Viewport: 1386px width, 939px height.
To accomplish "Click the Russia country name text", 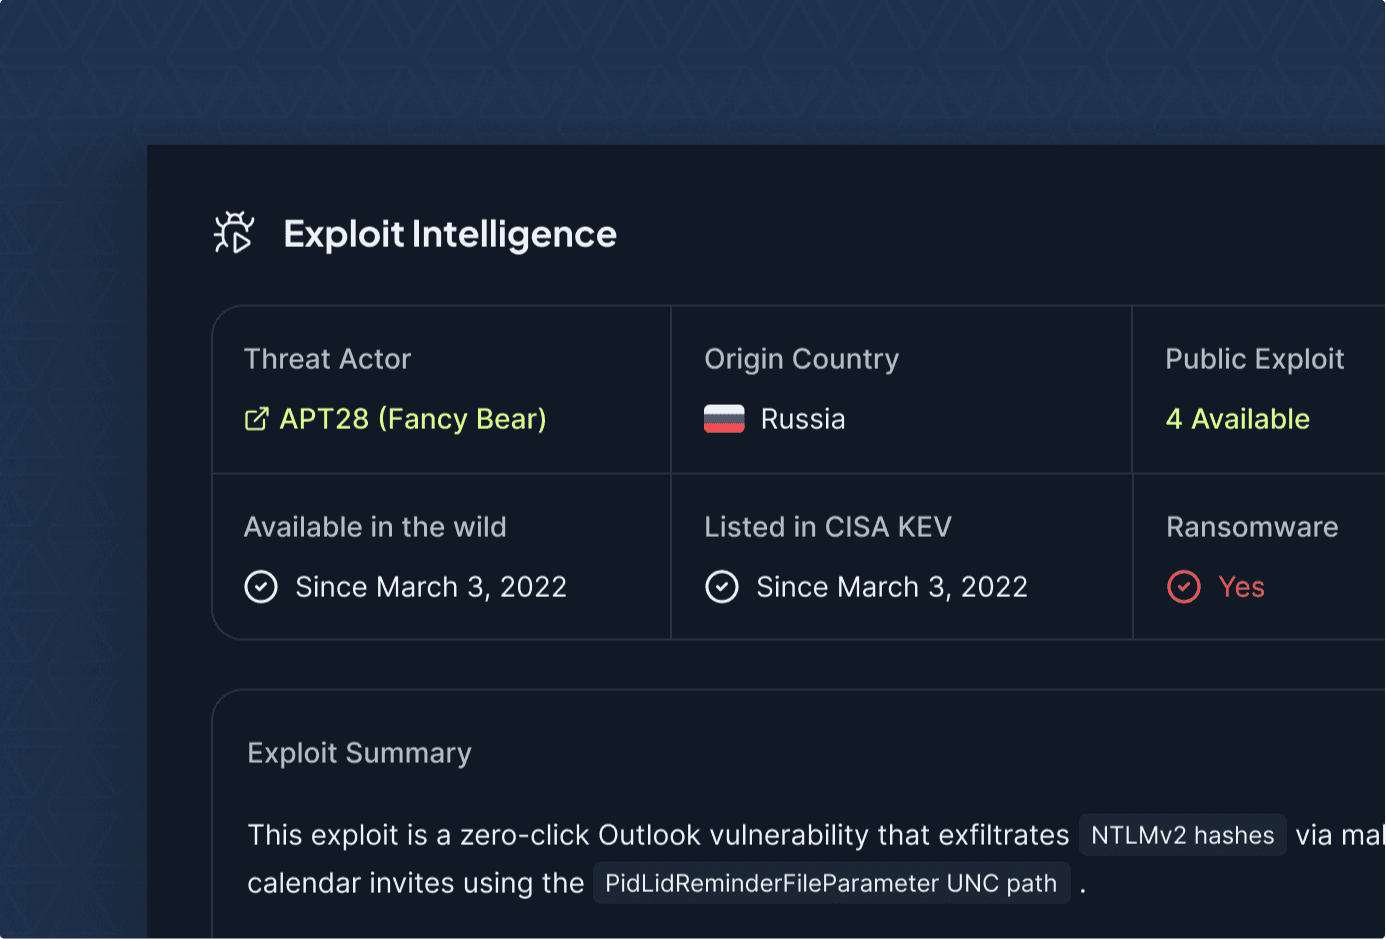I will tap(803, 419).
